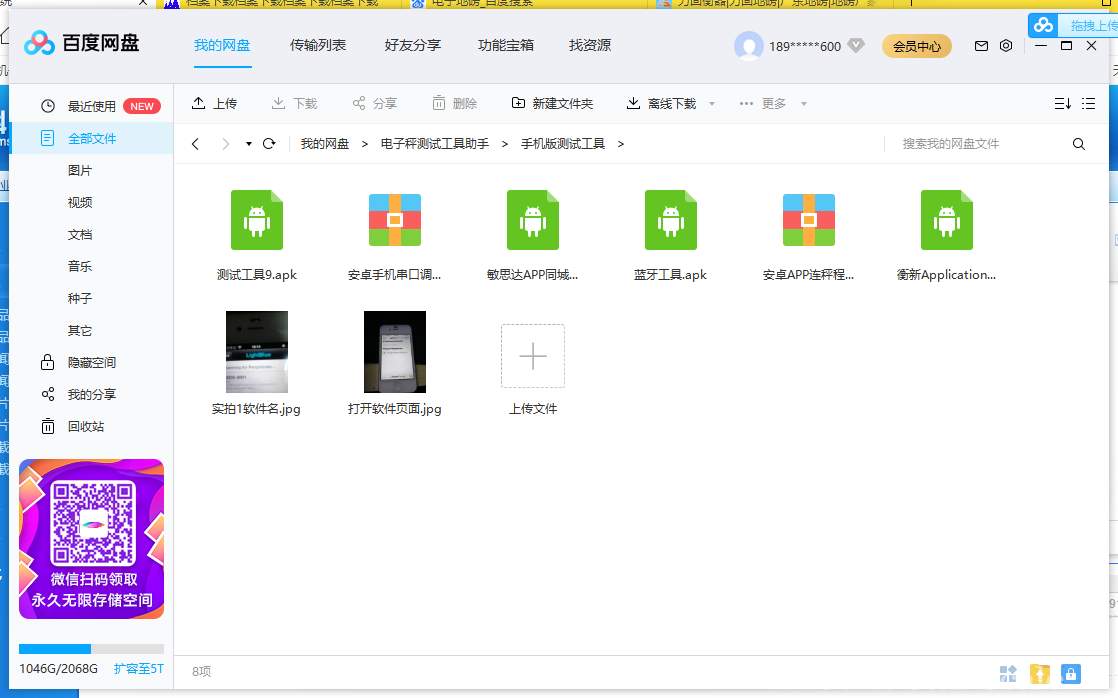This screenshot has height=698, width=1118.
Task: Click the lock icon at bottom right
Action: 1071,674
